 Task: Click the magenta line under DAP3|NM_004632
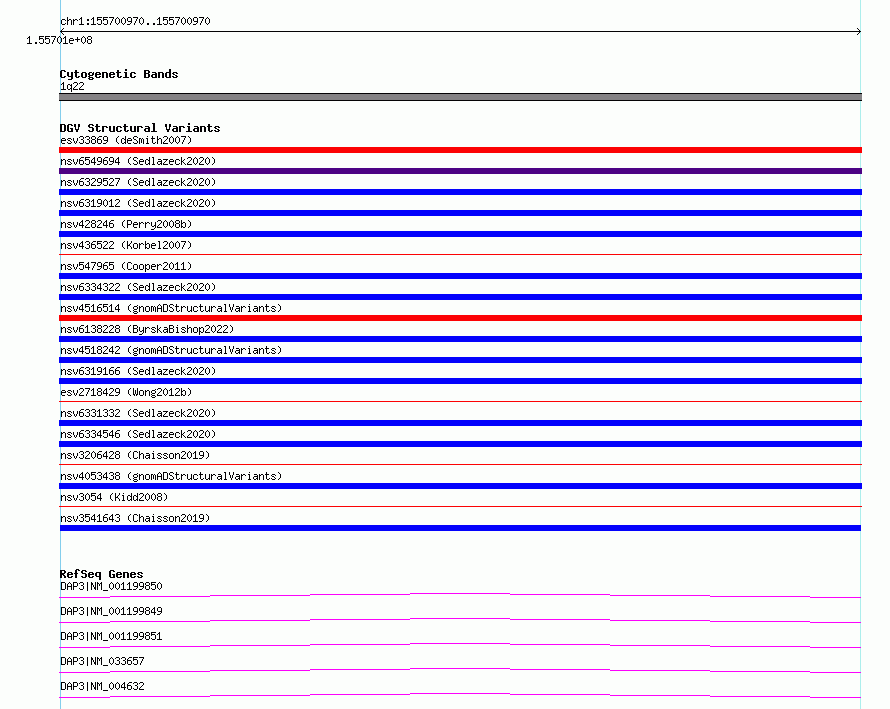pyautogui.click(x=460, y=695)
